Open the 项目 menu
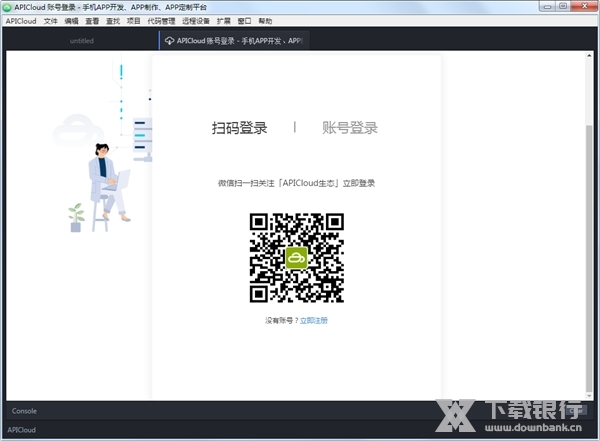This screenshot has width=600, height=441. (x=134, y=21)
